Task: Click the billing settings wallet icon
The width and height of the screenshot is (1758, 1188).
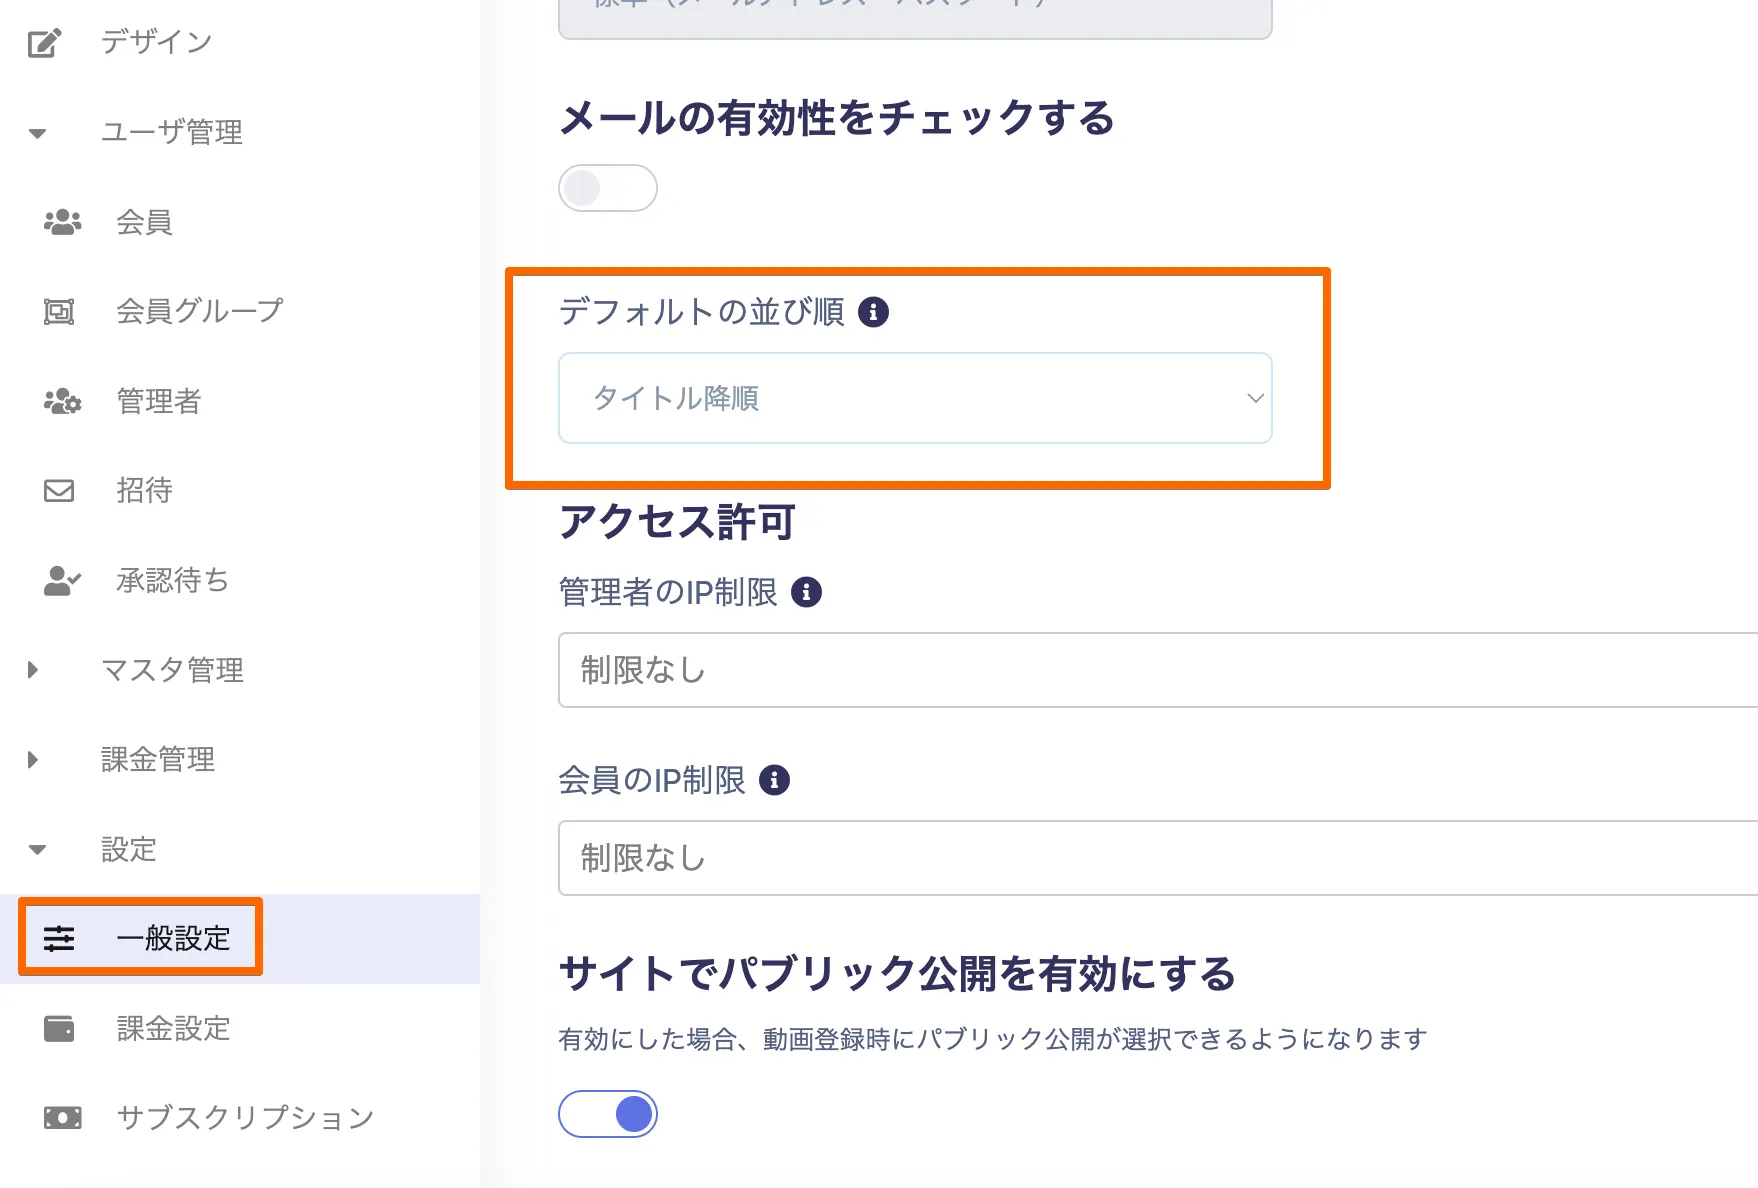Action: pos(59,1029)
